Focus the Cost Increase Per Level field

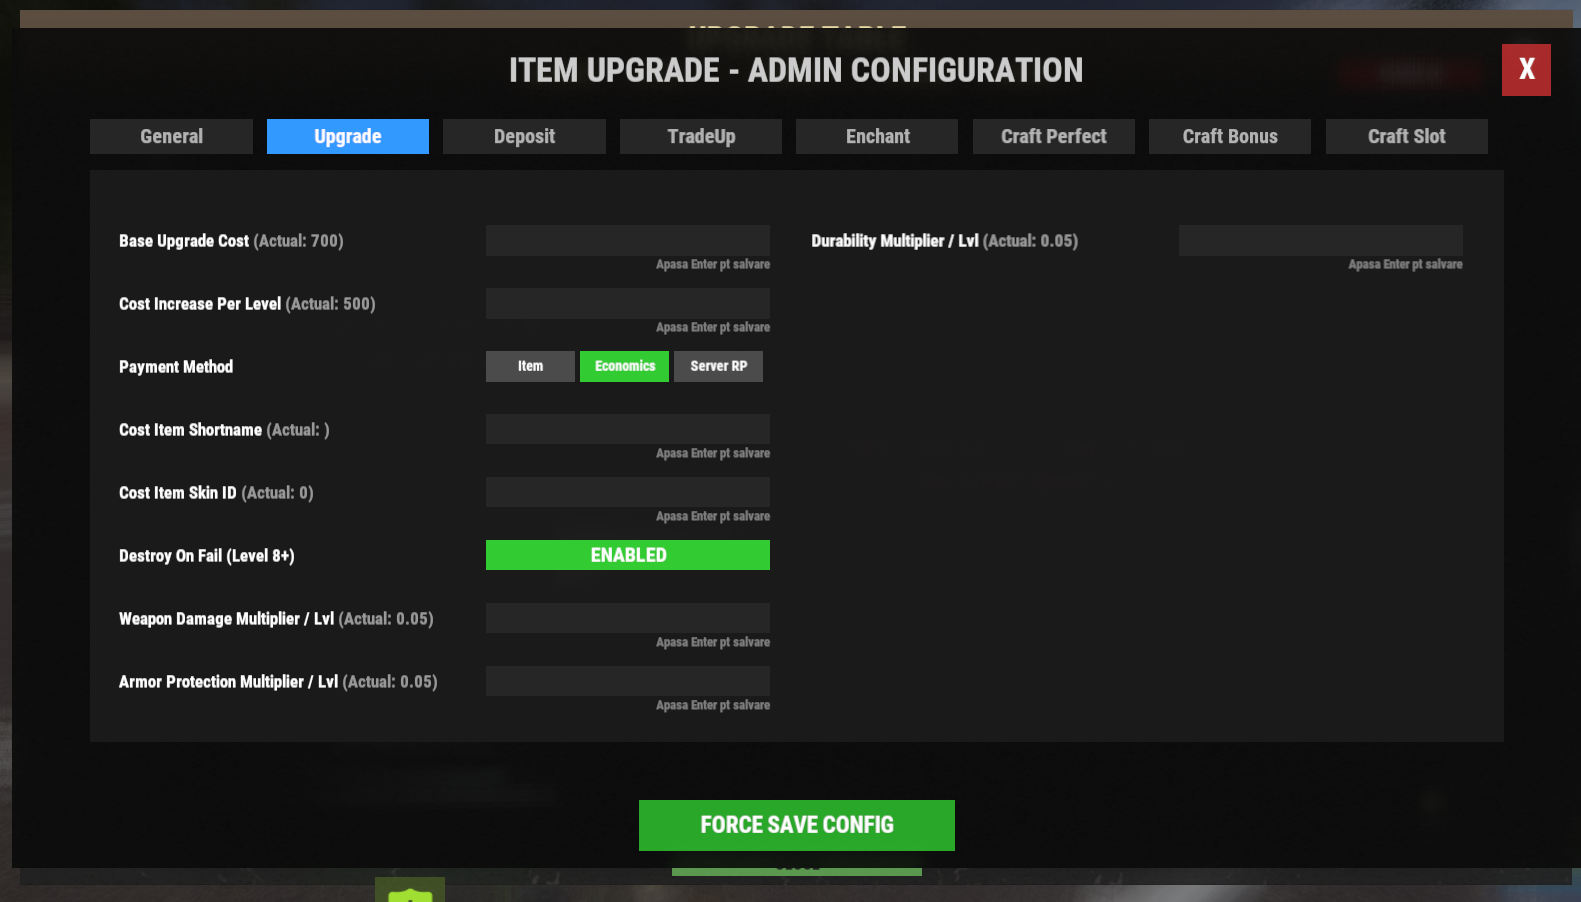(627, 304)
